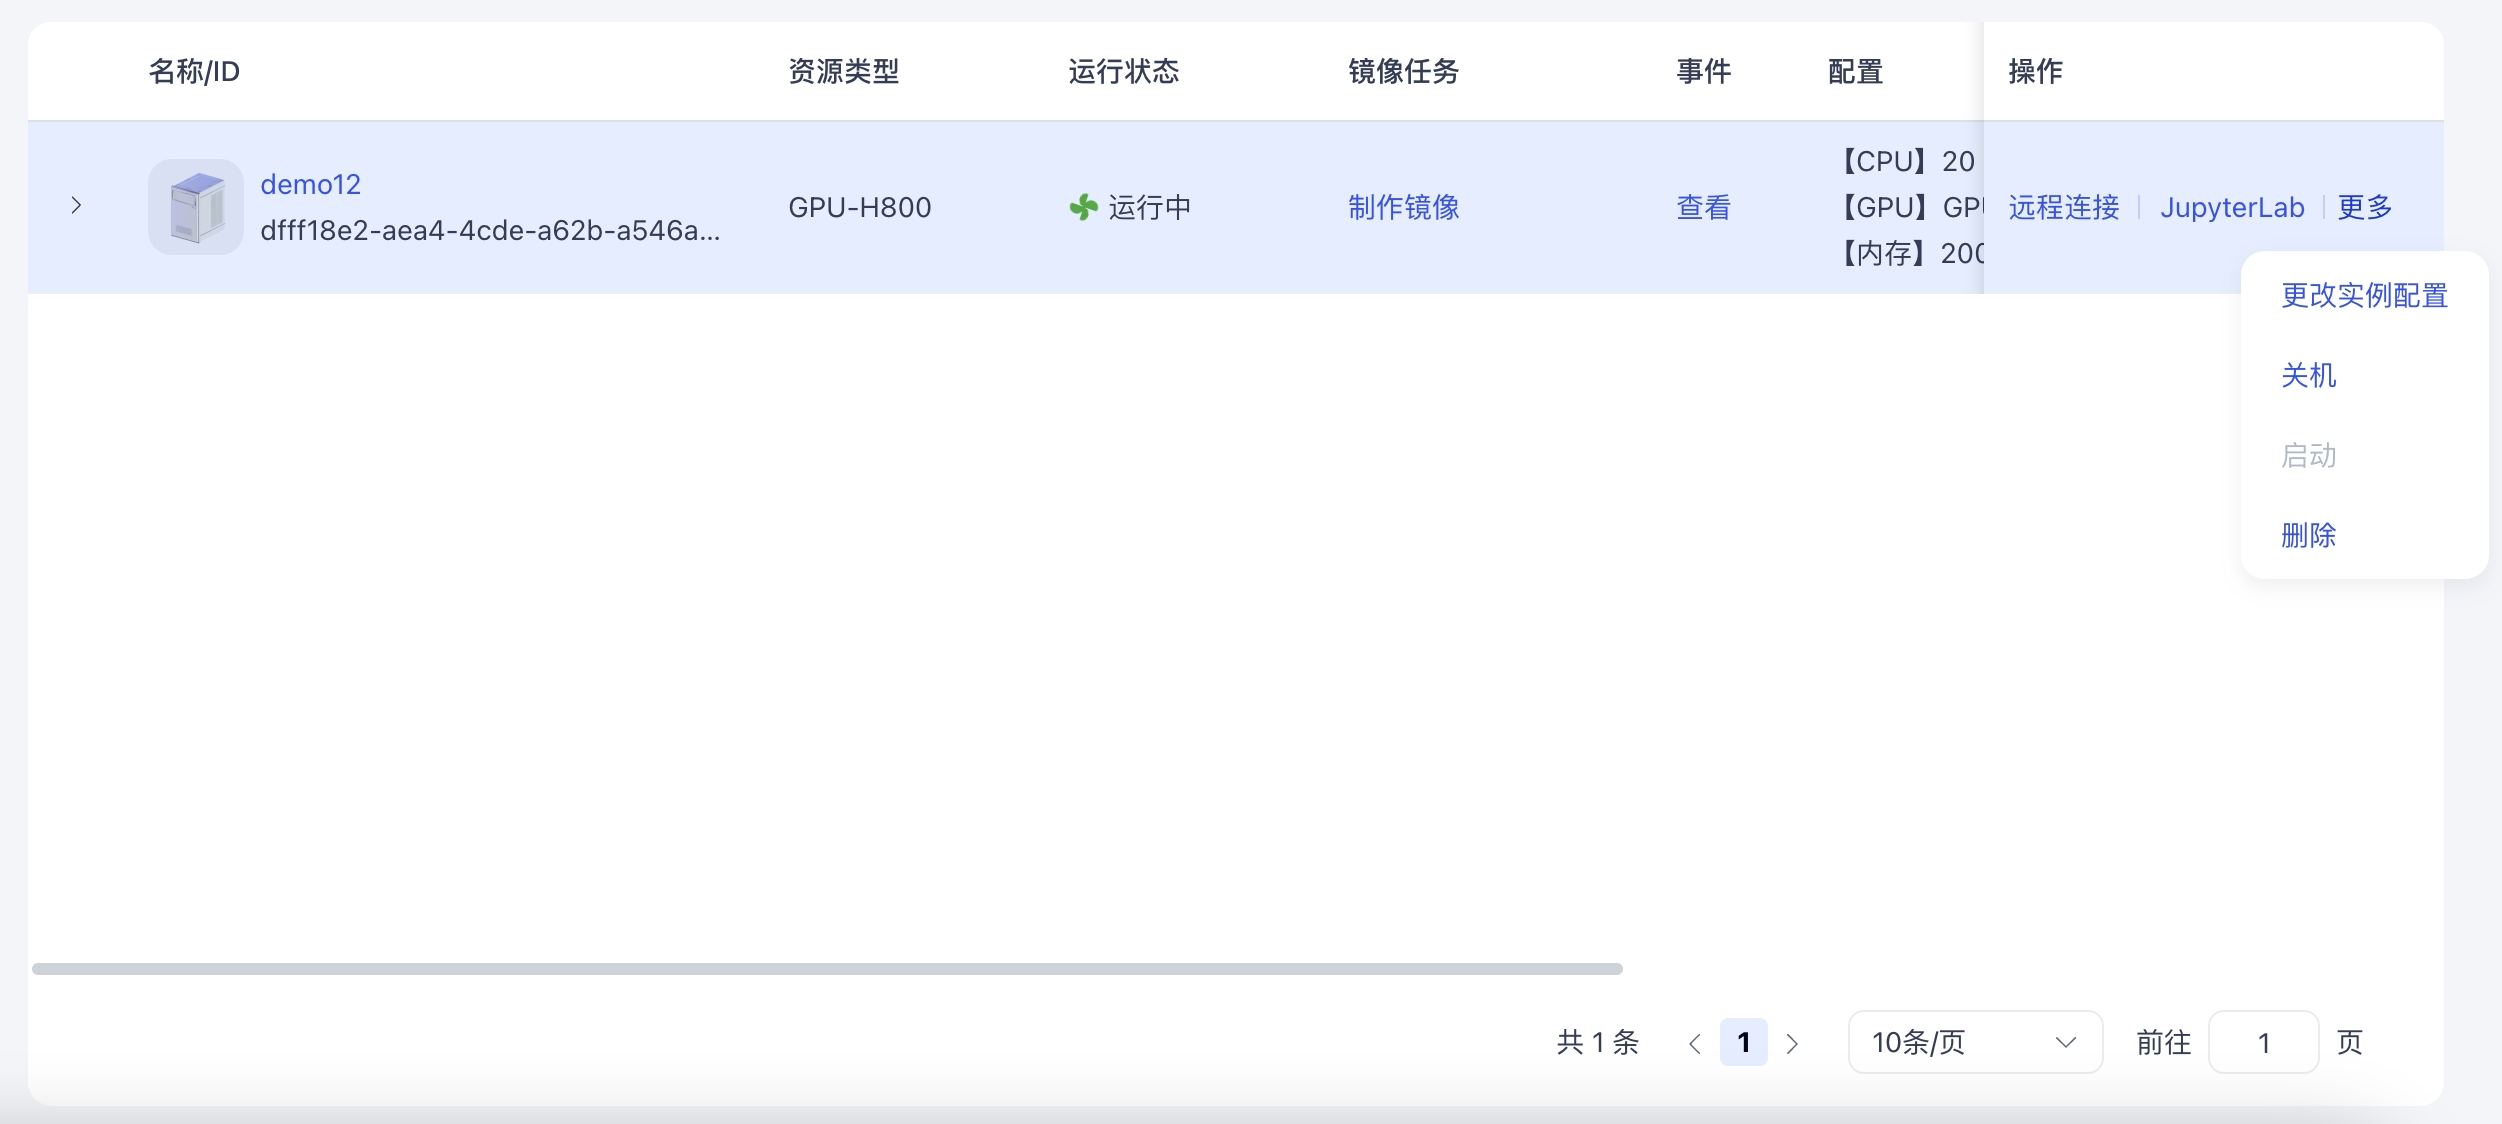
Task: Open the demo12 instance name link
Action: point(310,184)
